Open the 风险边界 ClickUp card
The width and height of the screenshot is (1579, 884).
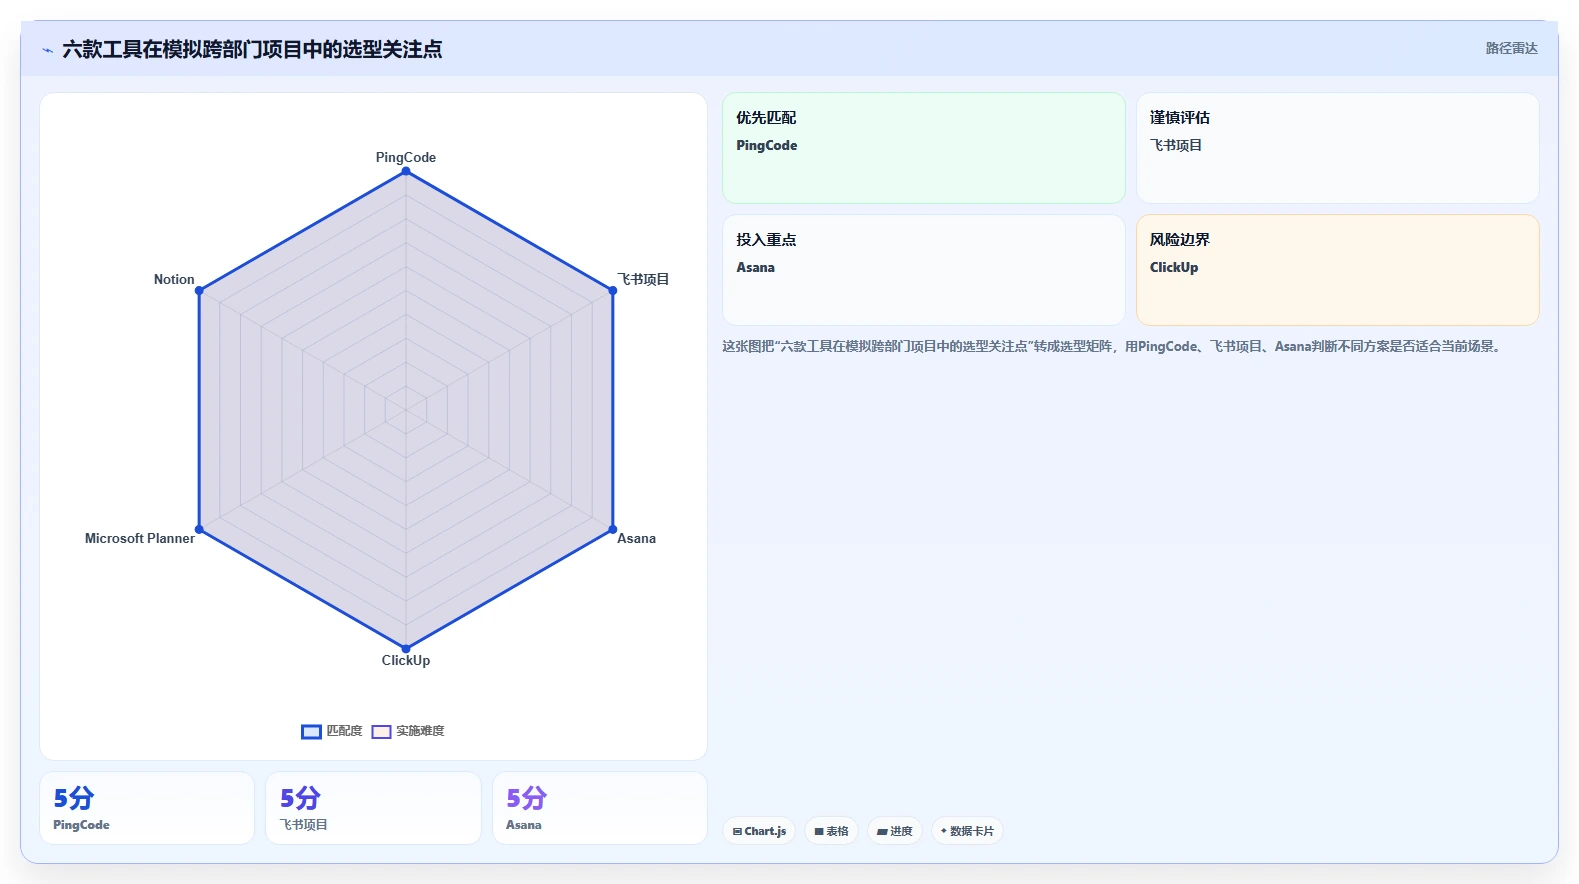pyautogui.click(x=1337, y=270)
